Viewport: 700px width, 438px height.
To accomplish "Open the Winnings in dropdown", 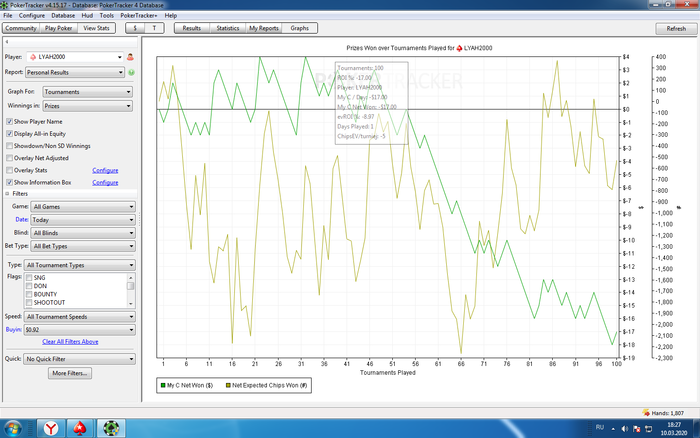I will pos(88,106).
